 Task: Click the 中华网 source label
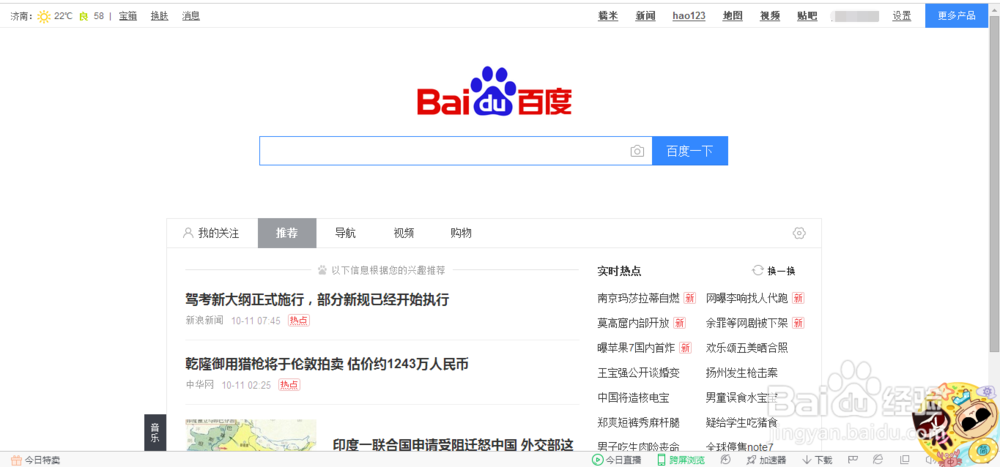point(200,385)
